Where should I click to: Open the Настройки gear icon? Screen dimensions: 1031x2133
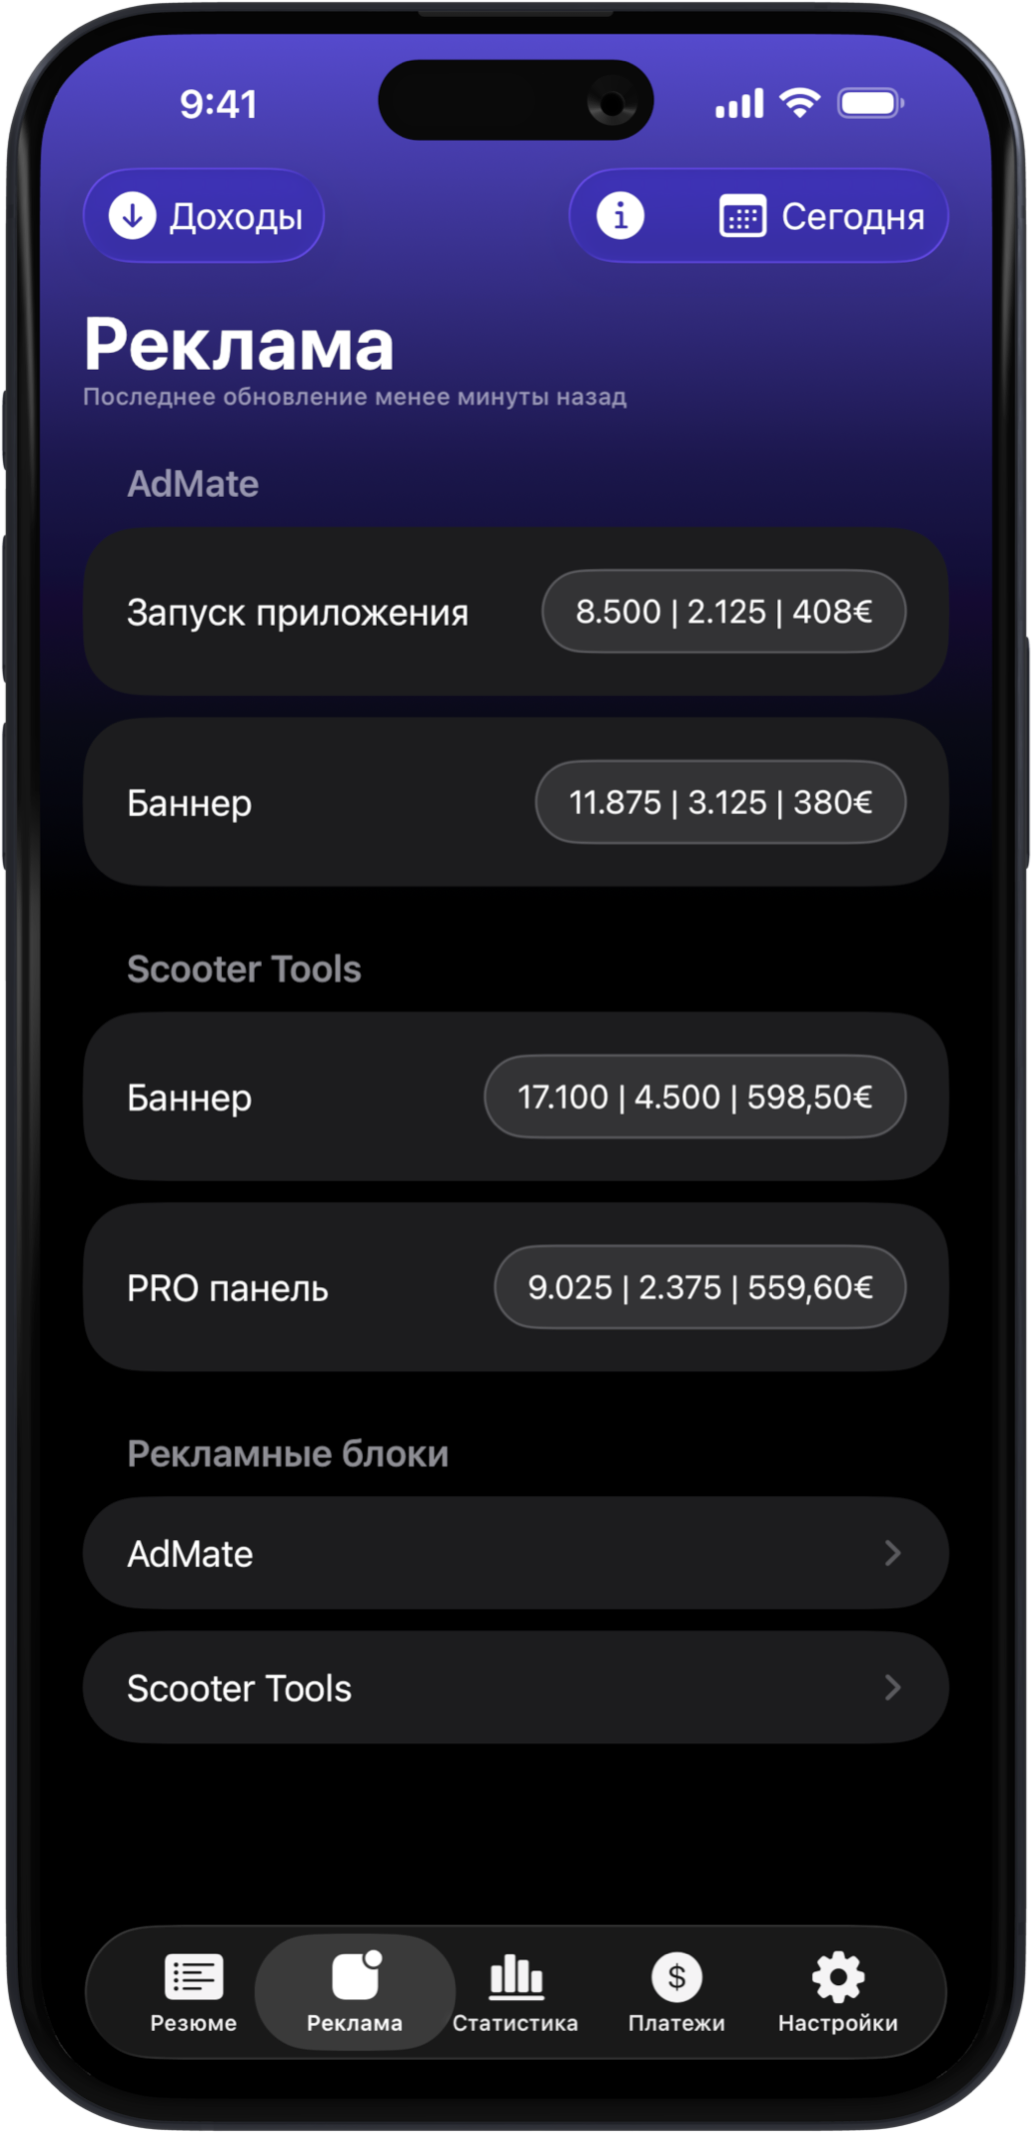coord(838,1976)
